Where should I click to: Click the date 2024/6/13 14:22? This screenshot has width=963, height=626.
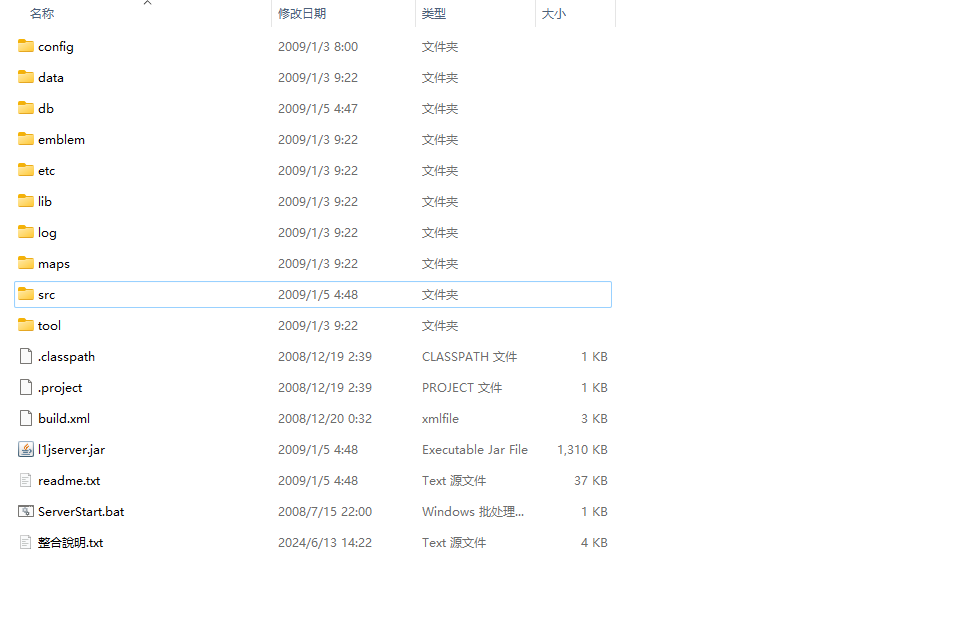[325, 542]
